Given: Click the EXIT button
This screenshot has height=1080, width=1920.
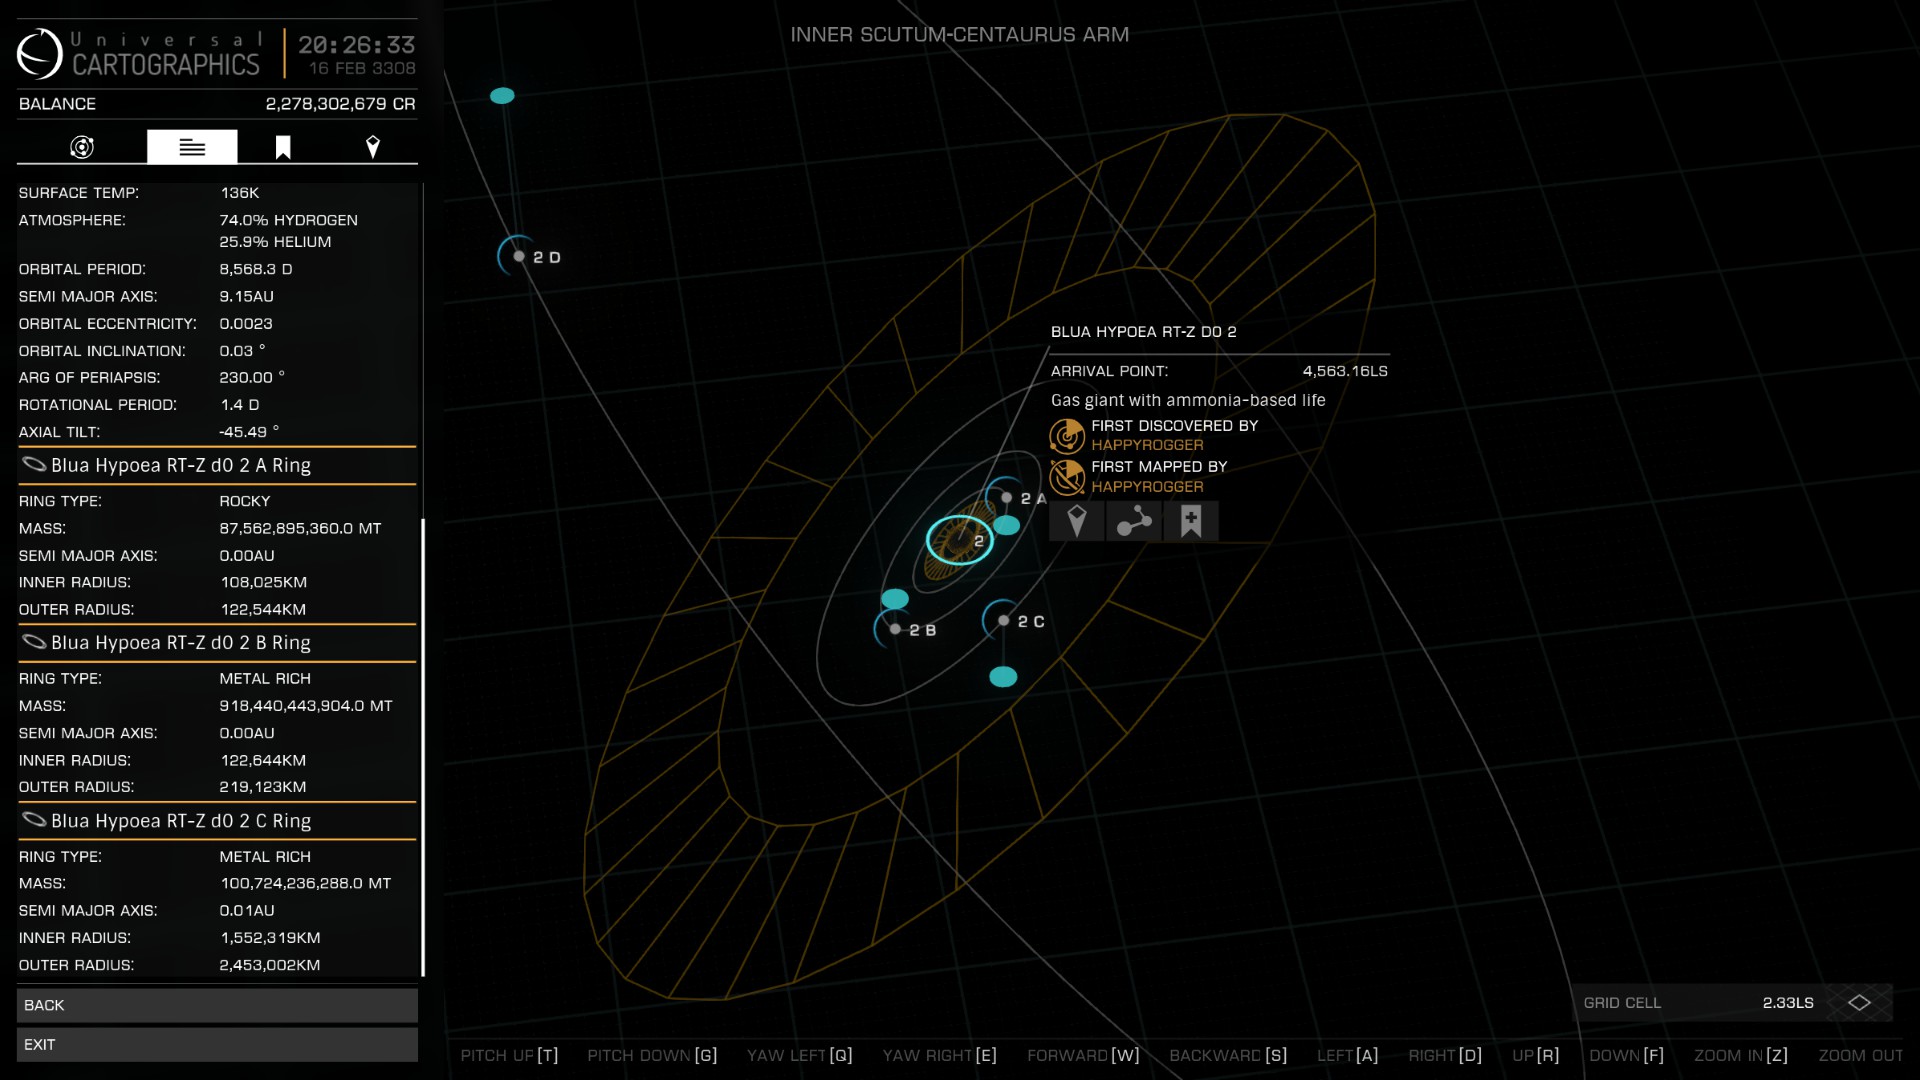Looking at the screenshot, I should tap(217, 1044).
